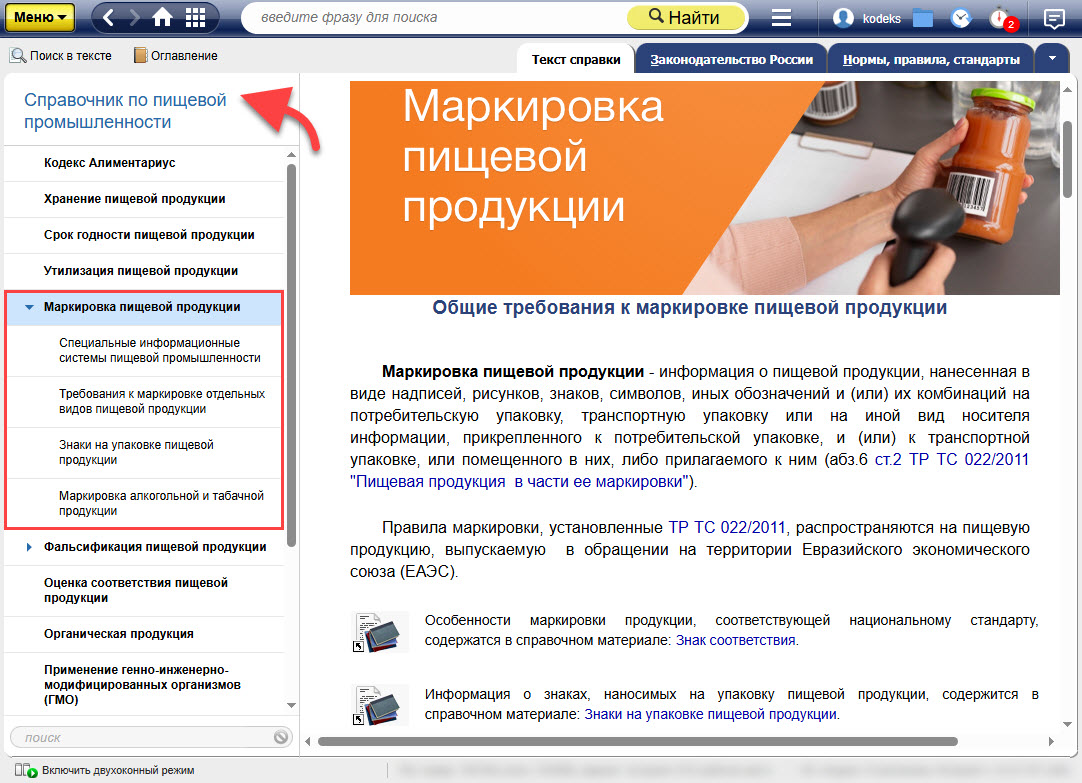Clear the sidebar search field

281,738
